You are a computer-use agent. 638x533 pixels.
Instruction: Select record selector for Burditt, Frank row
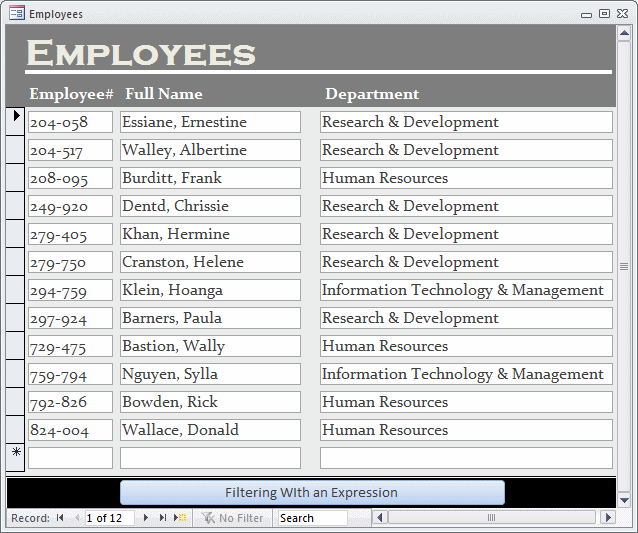[15, 177]
